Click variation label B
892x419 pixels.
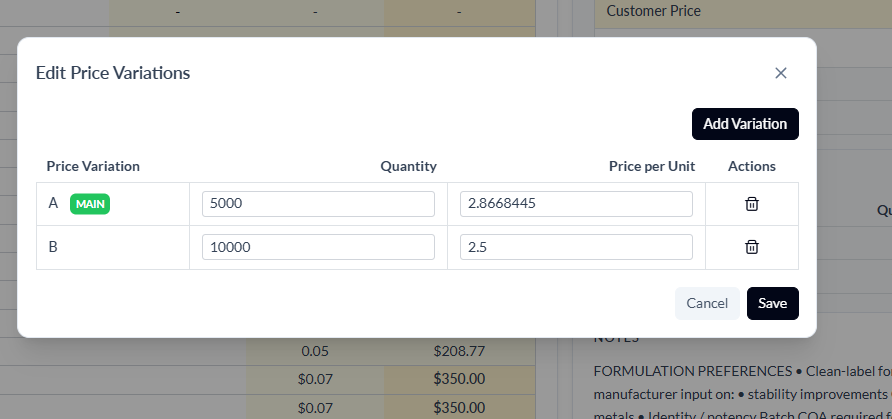click(53, 247)
